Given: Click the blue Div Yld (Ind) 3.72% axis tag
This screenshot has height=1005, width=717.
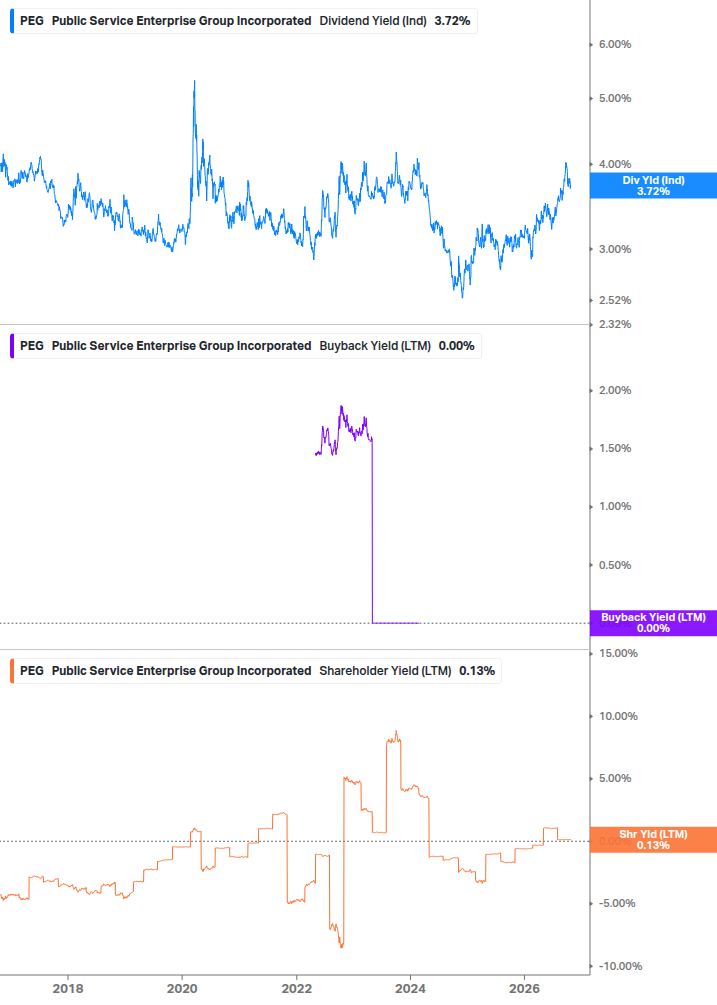Looking at the screenshot, I should click(x=653, y=185).
